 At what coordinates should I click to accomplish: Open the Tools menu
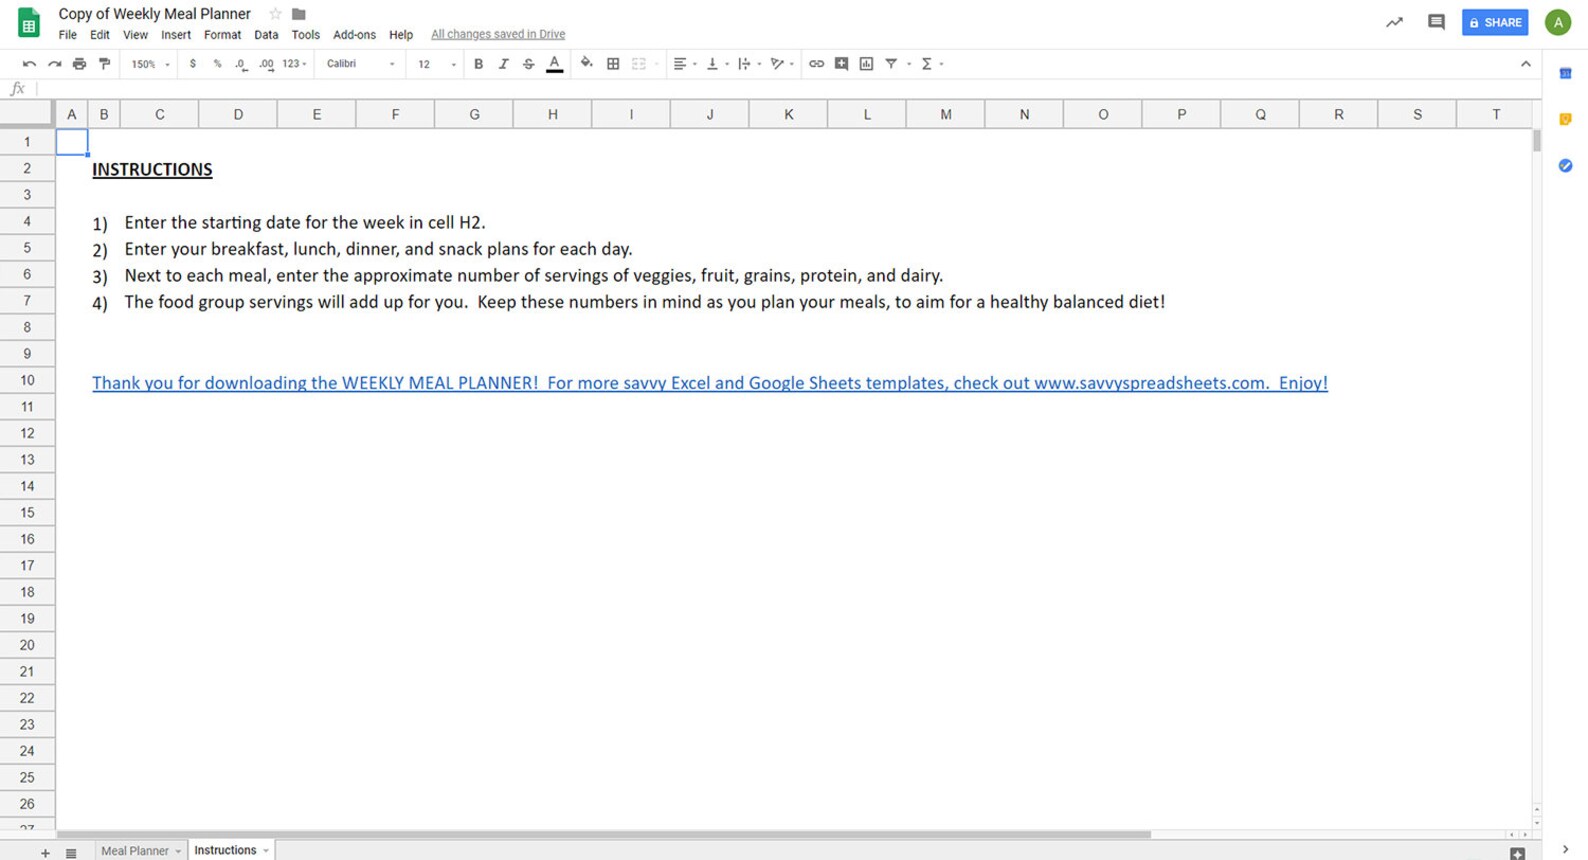click(x=305, y=35)
